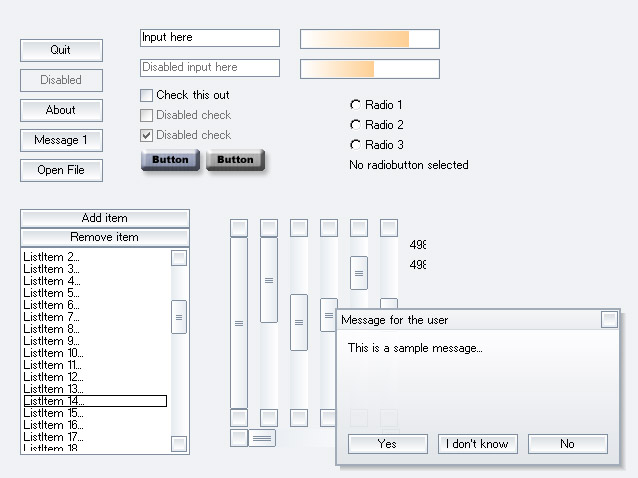
Task: Open the About dialog button
Action: tap(61, 110)
